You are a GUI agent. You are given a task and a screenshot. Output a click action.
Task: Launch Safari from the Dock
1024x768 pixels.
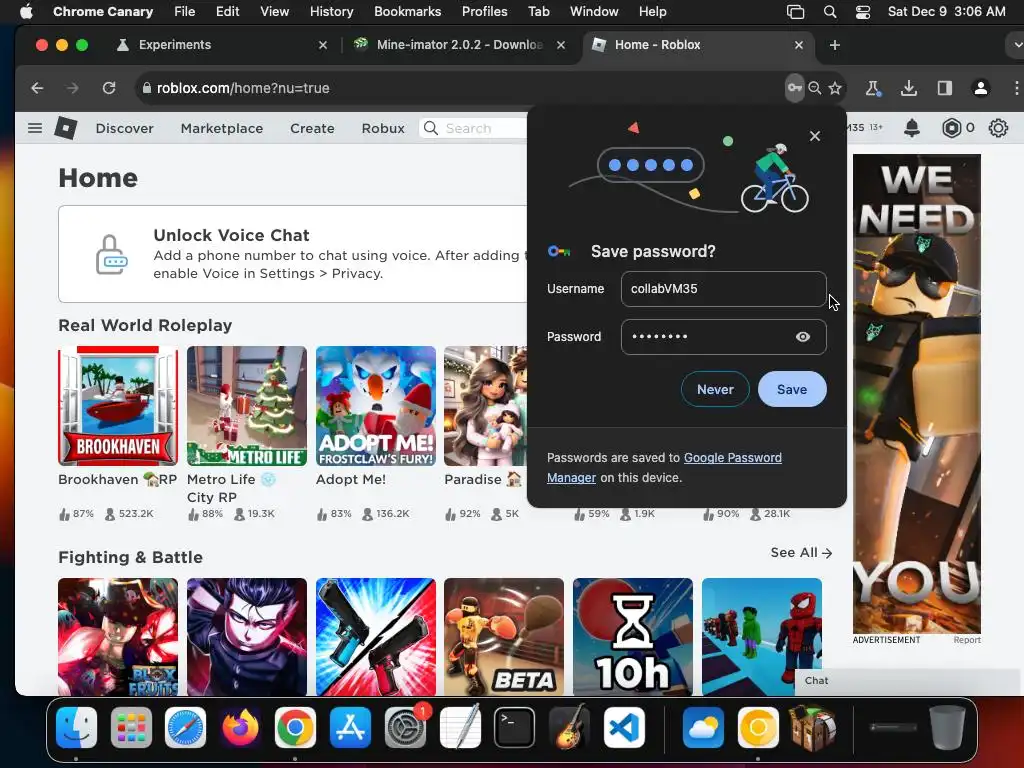(185, 728)
